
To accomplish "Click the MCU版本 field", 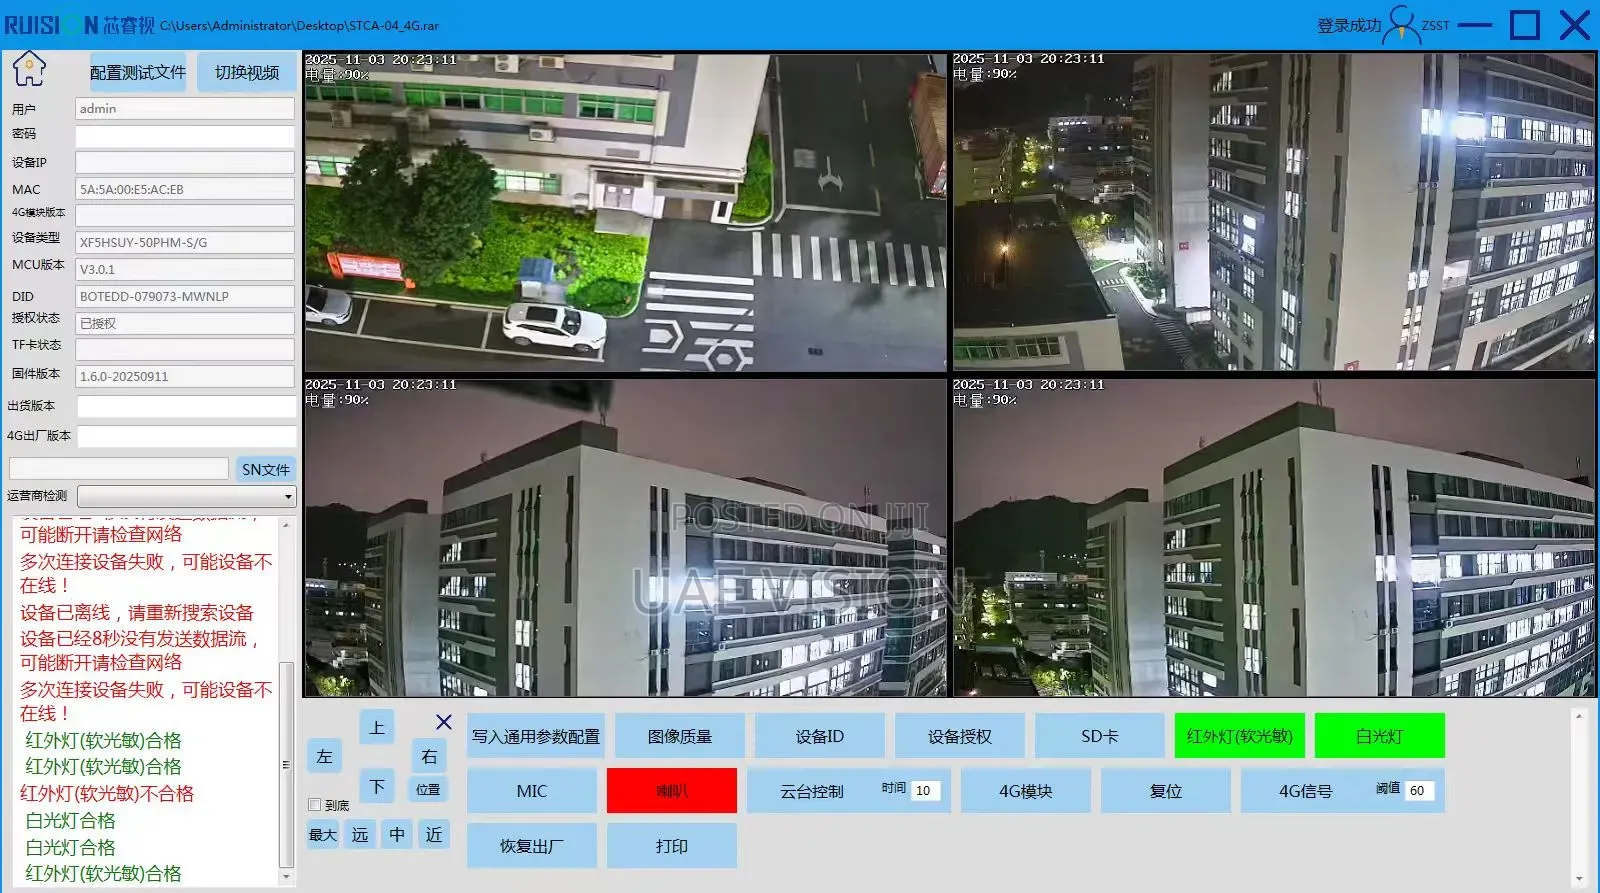I will 185,269.
